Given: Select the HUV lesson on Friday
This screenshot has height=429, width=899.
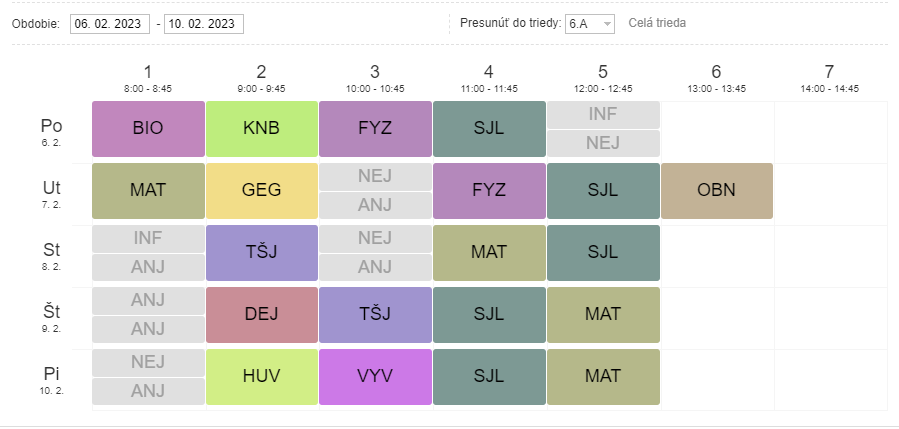Looking at the screenshot, I should [x=261, y=377].
